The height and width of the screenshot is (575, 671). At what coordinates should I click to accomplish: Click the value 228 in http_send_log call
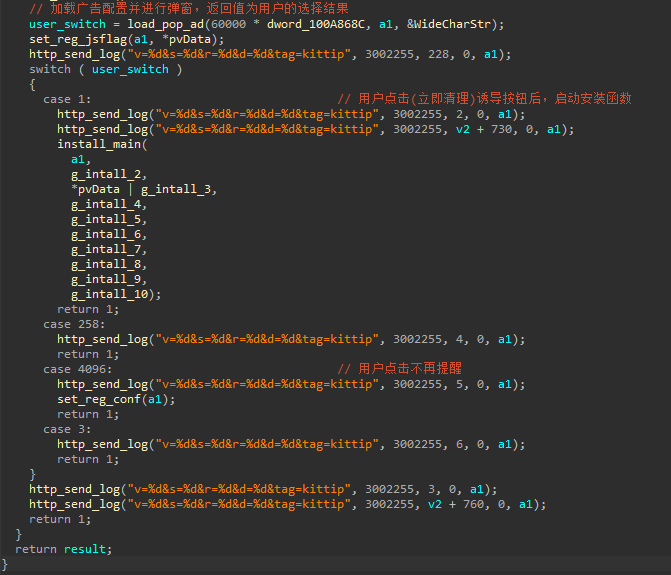click(438, 54)
